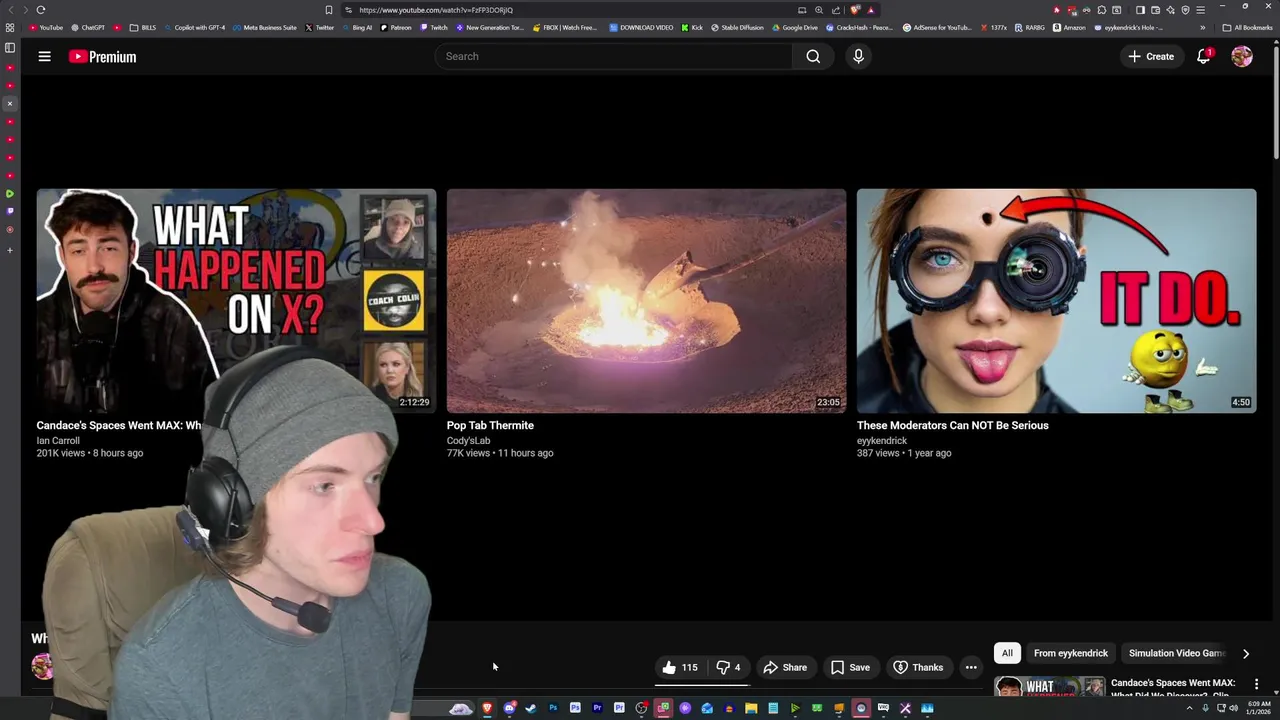The width and height of the screenshot is (1280, 720).
Task: Open options for sidebar Candace's Spaces video
Action: tap(1257, 684)
